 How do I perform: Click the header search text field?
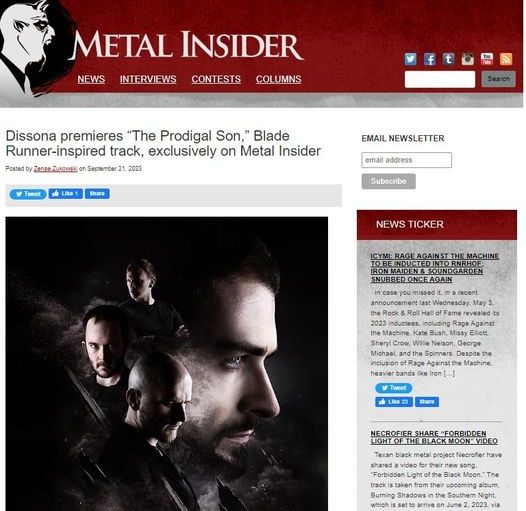pos(440,79)
